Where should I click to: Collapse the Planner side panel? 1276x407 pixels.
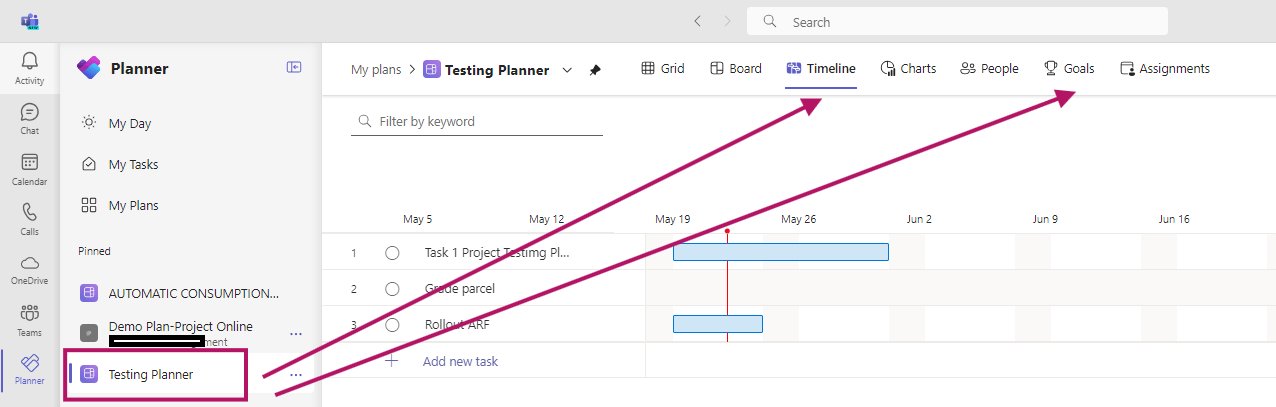[294, 67]
